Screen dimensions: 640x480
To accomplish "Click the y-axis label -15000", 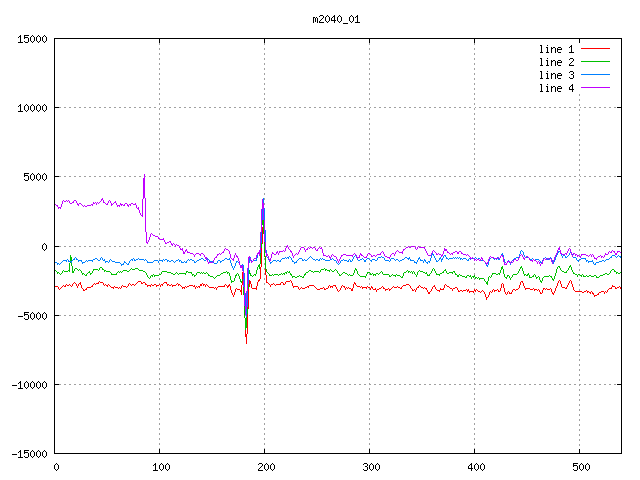I will [x=29, y=453].
